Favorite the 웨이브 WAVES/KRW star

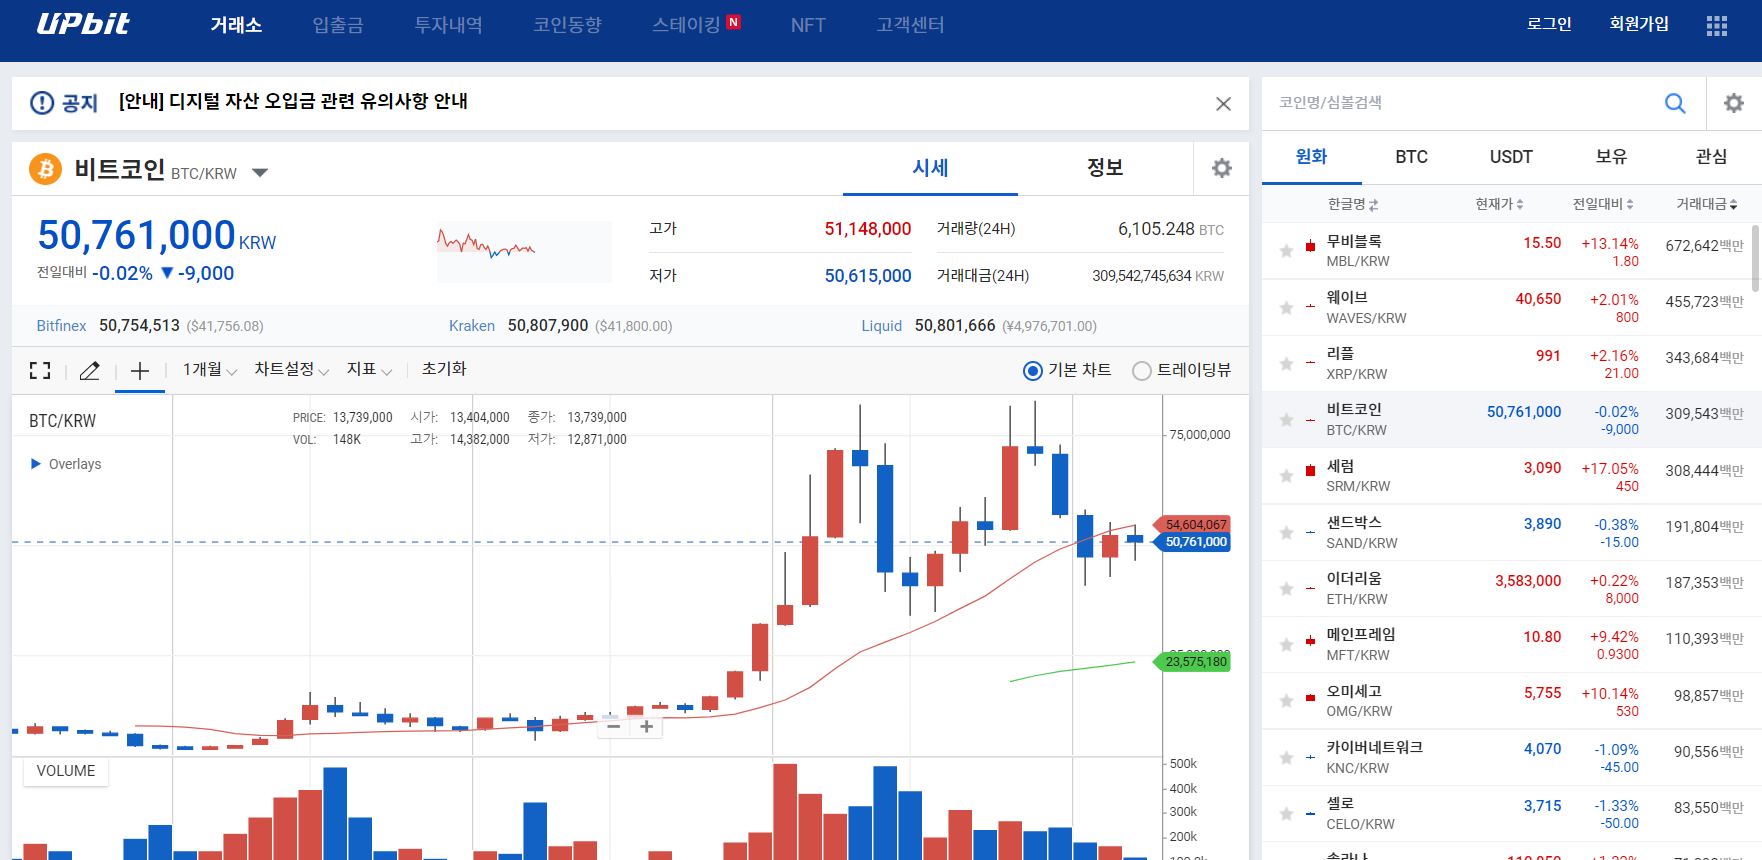coord(1286,307)
